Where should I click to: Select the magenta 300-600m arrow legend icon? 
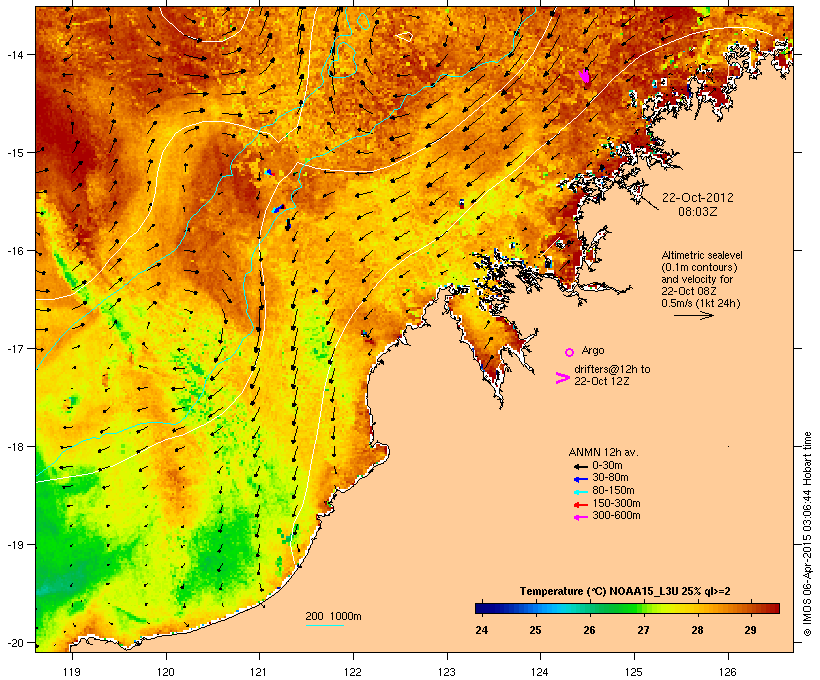point(580,517)
